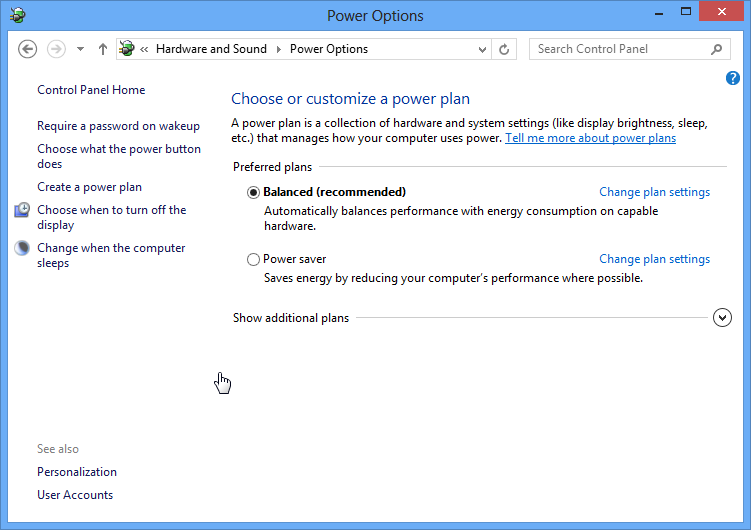The height and width of the screenshot is (530, 751).
Task: Click Hardware and Sound breadcrumb
Action: [211, 49]
